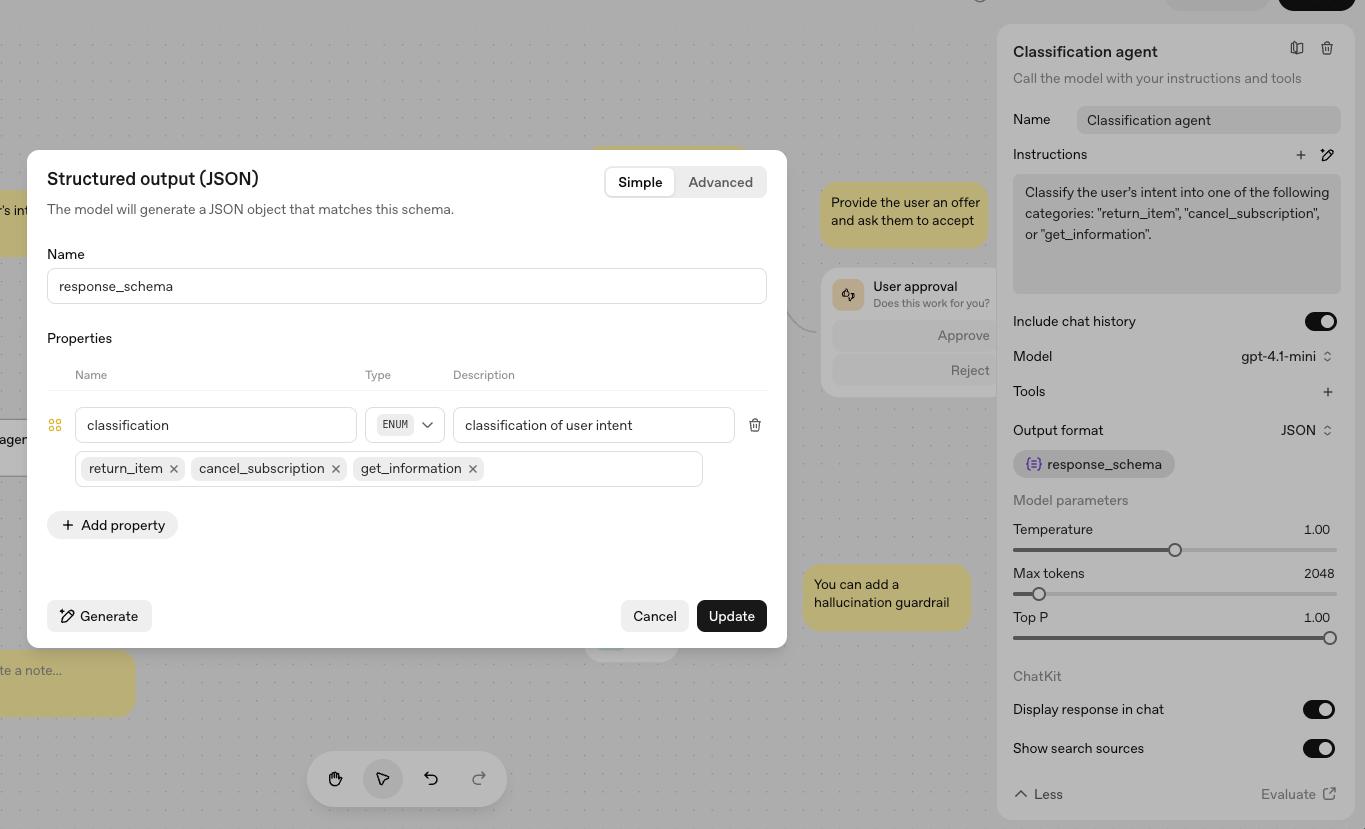This screenshot has width=1365, height=829.
Task: Delete the Classification agent node
Action: tap(1327, 48)
